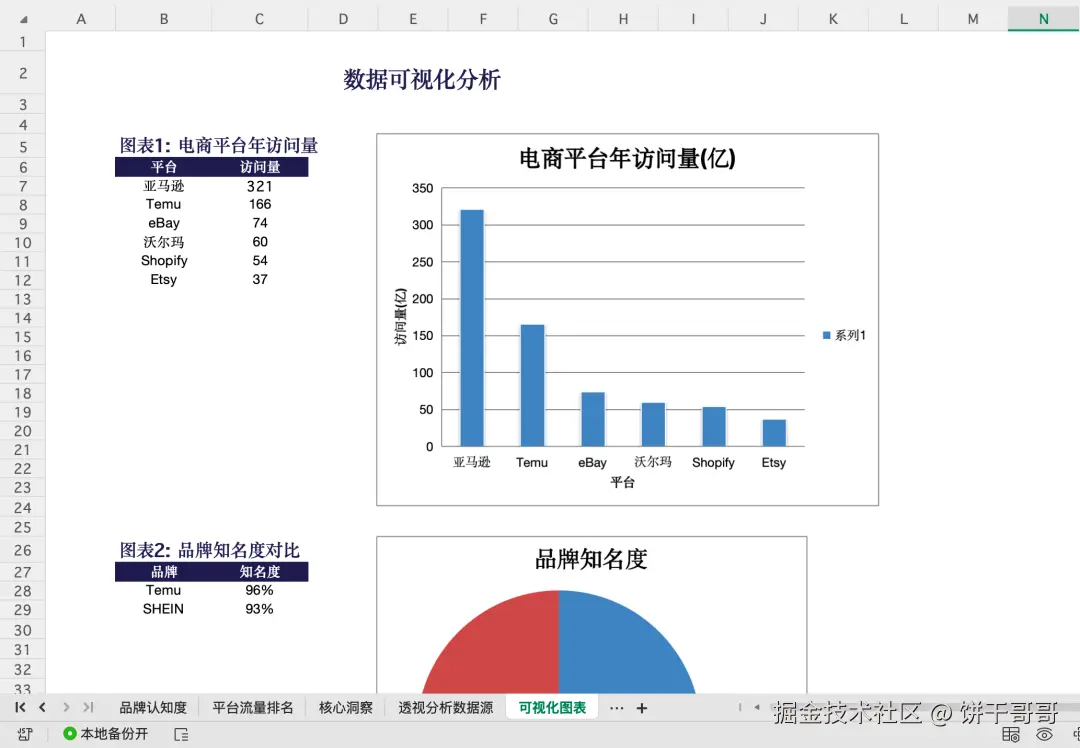
Task: Go to the next sheet tab
Action: pos(66,707)
